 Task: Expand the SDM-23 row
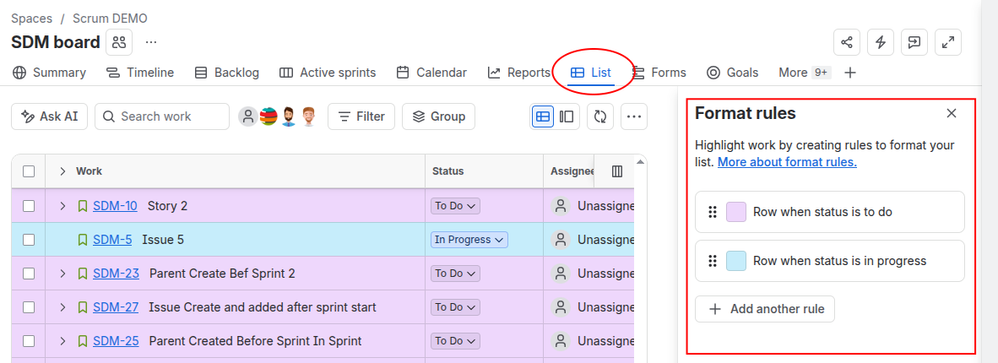(62, 273)
